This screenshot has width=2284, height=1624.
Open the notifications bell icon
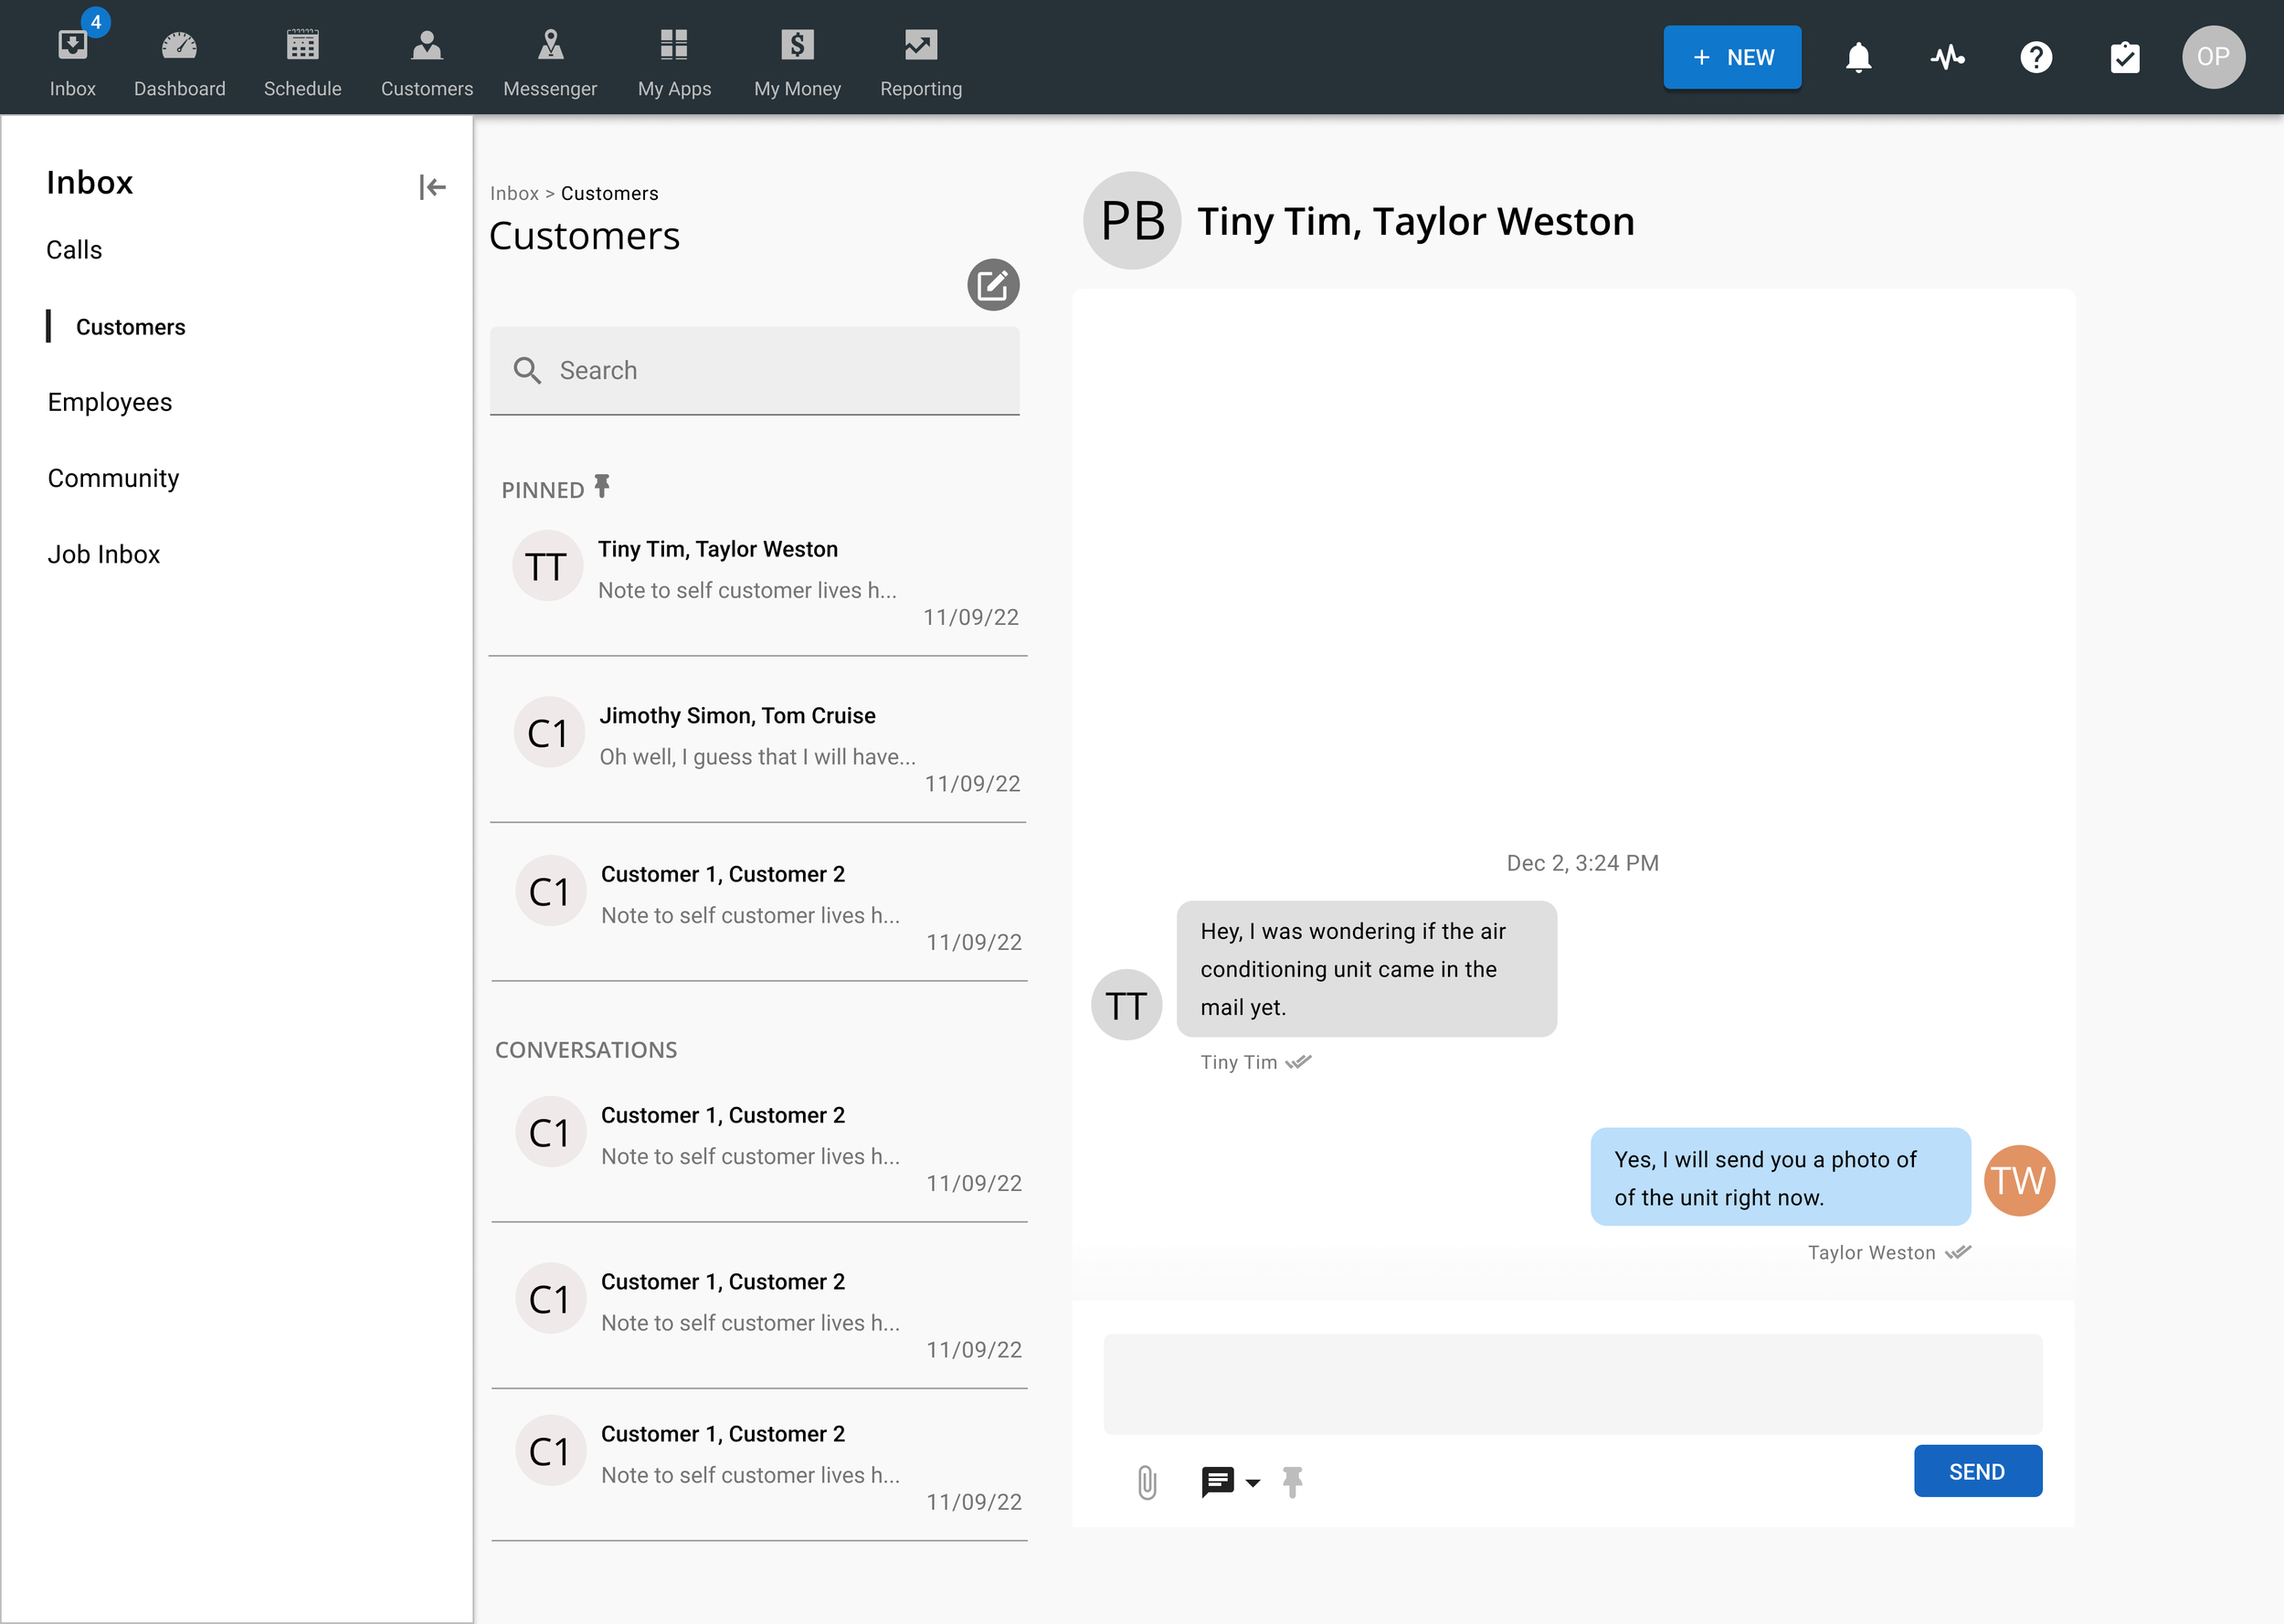[x=1858, y=58]
